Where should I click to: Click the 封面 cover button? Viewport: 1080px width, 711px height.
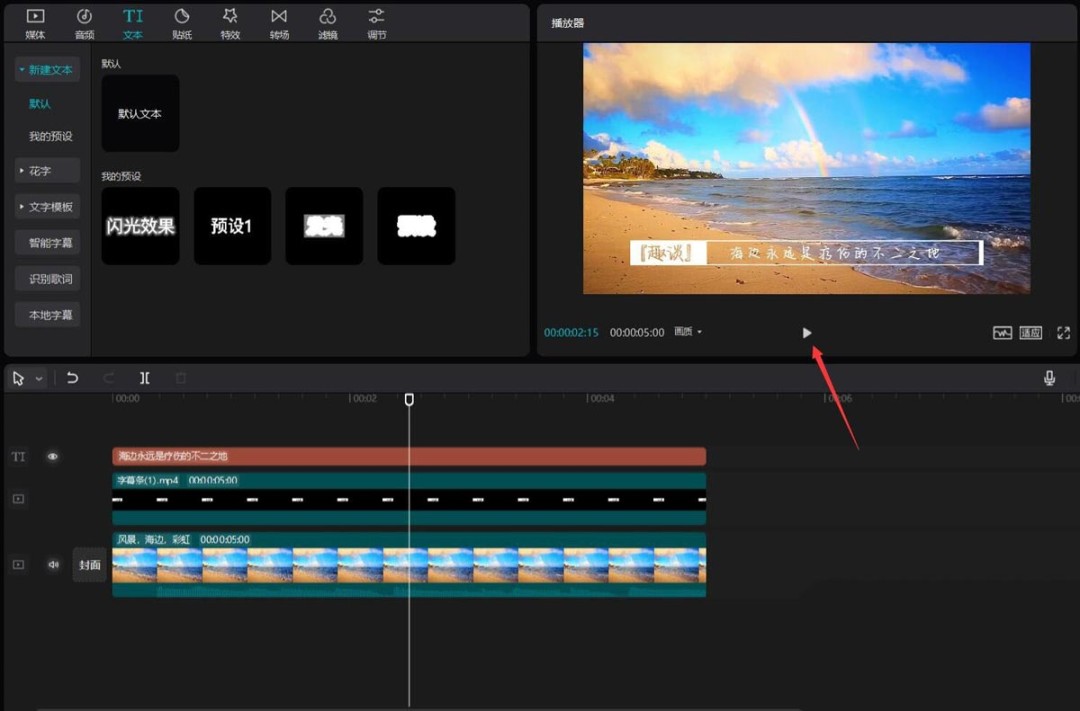(90, 565)
